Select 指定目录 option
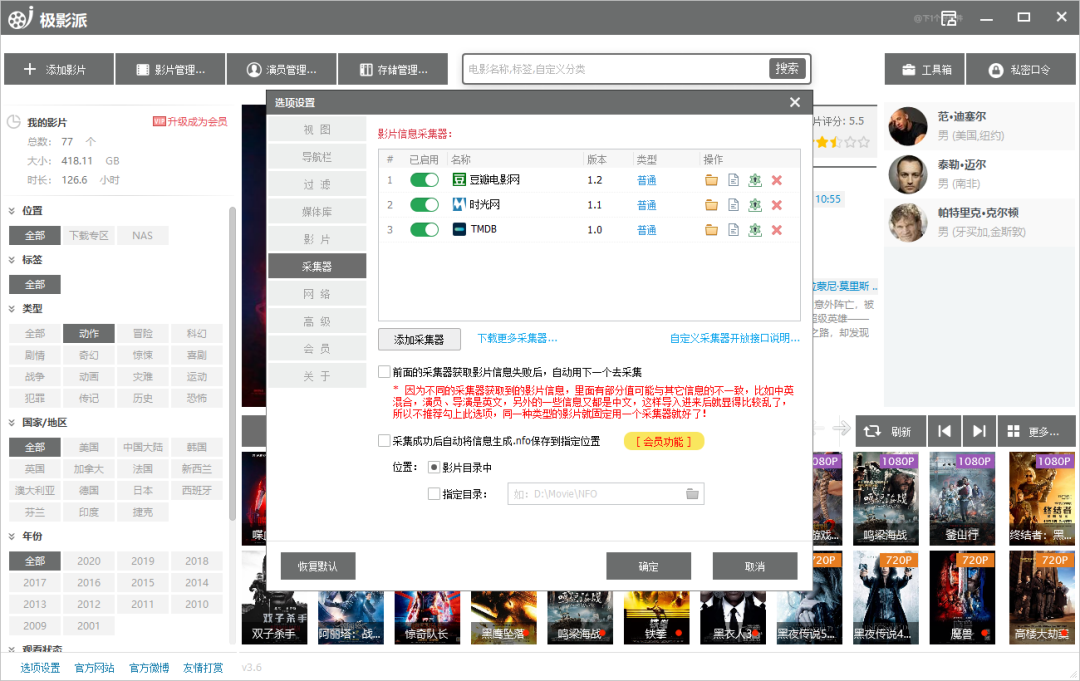The image size is (1080, 681). click(434, 494)
